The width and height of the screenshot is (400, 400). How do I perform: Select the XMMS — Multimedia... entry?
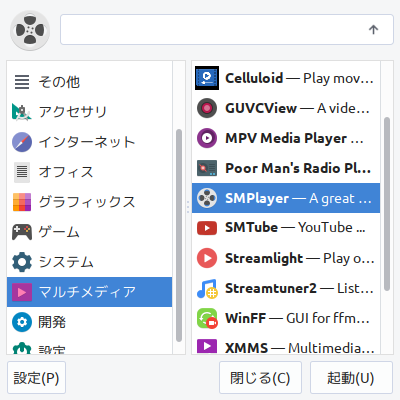click(x=286, y=344)
